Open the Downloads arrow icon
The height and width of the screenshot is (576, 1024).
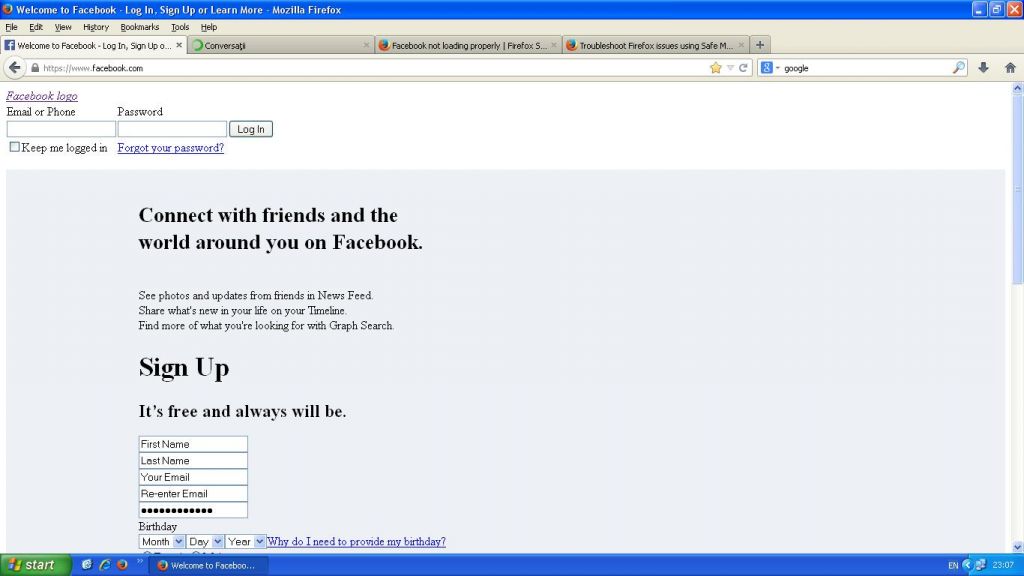983,67
